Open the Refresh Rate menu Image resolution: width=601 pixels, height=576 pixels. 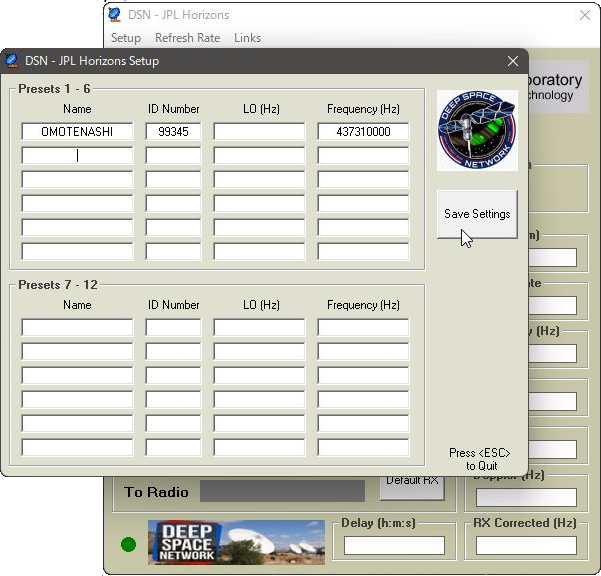coord(187,38)
